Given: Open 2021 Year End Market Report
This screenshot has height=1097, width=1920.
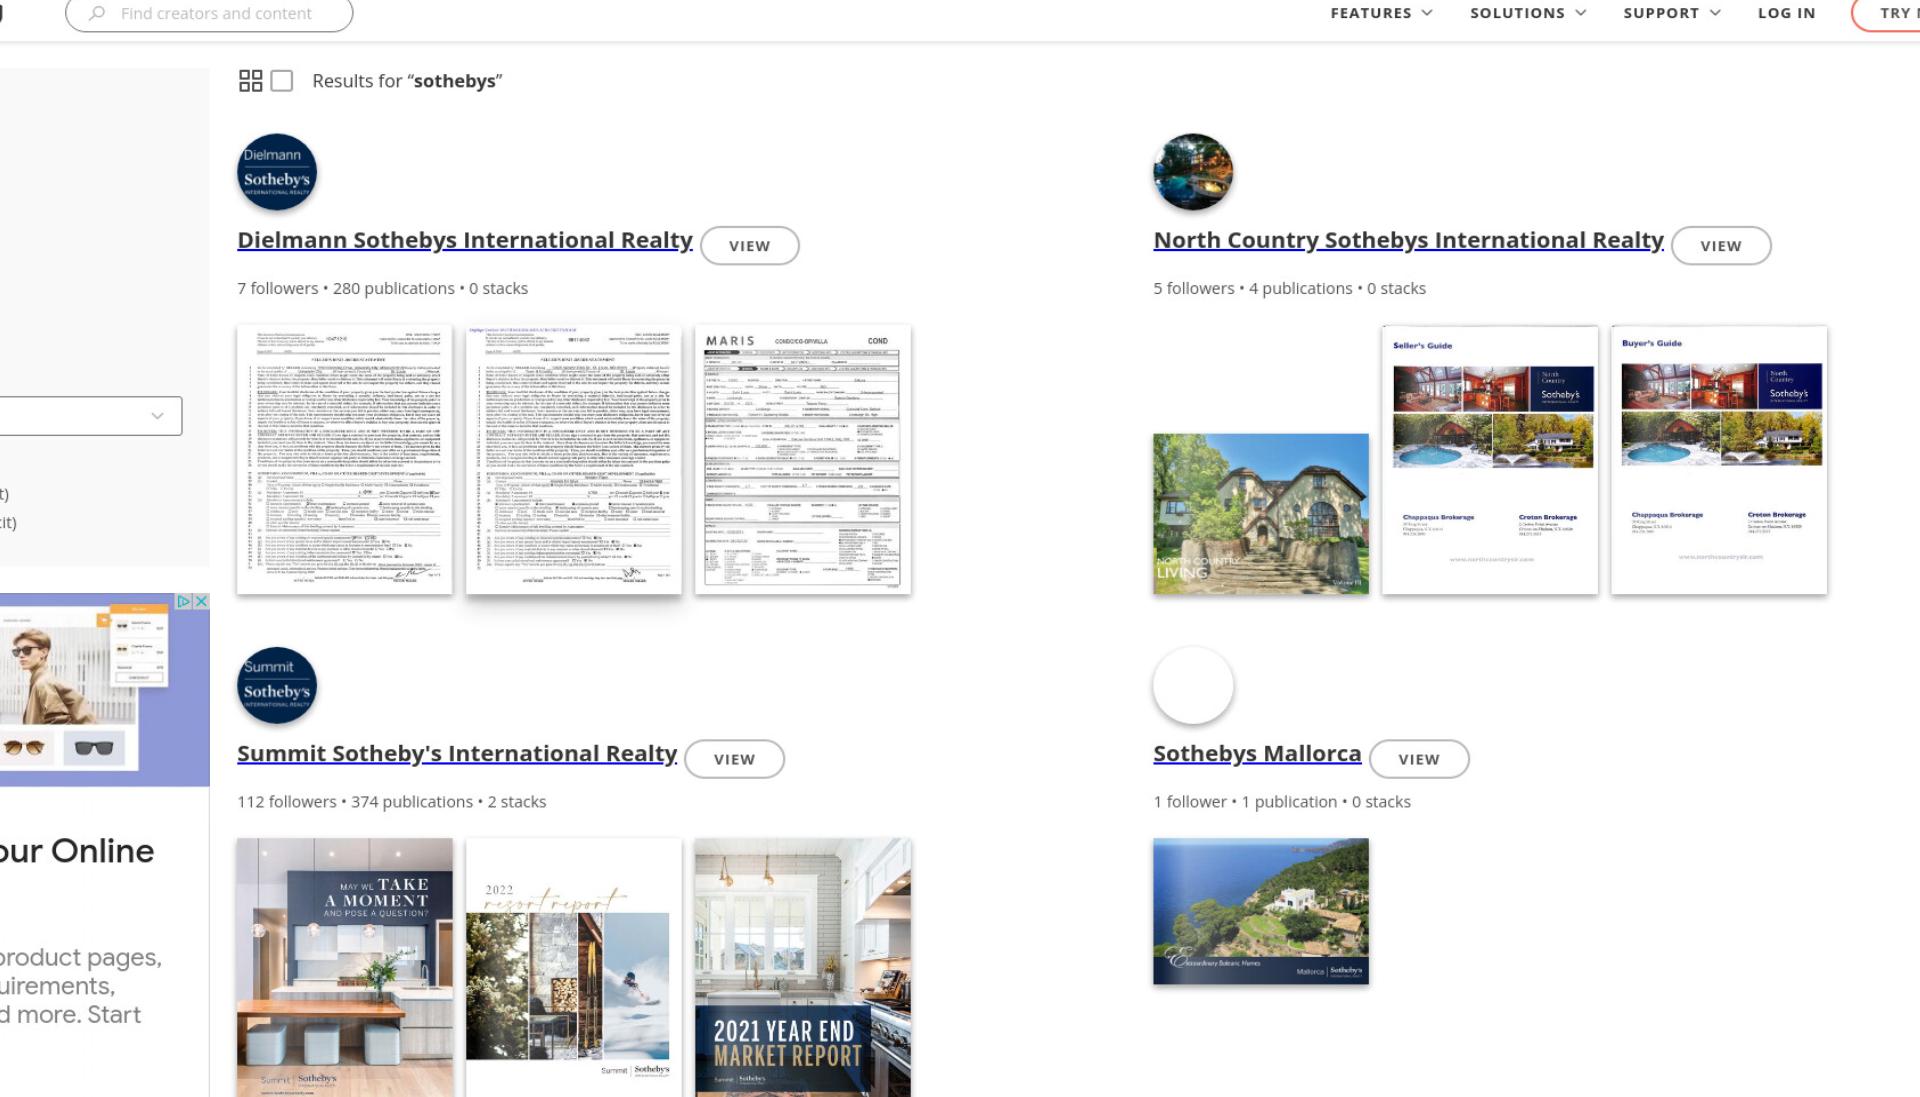Looking at the screenshot, I should pos(802,967).
